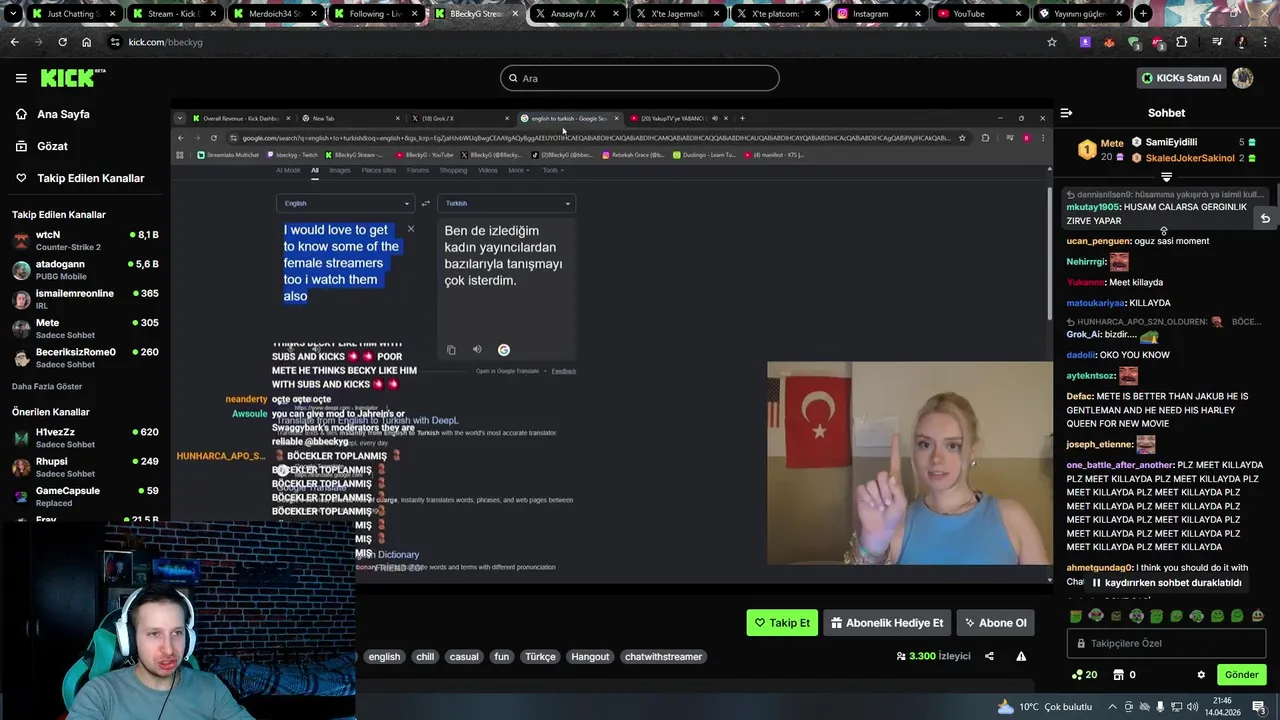
Task: Click Abonelik Hediye Et button
Action: point(887,623)
